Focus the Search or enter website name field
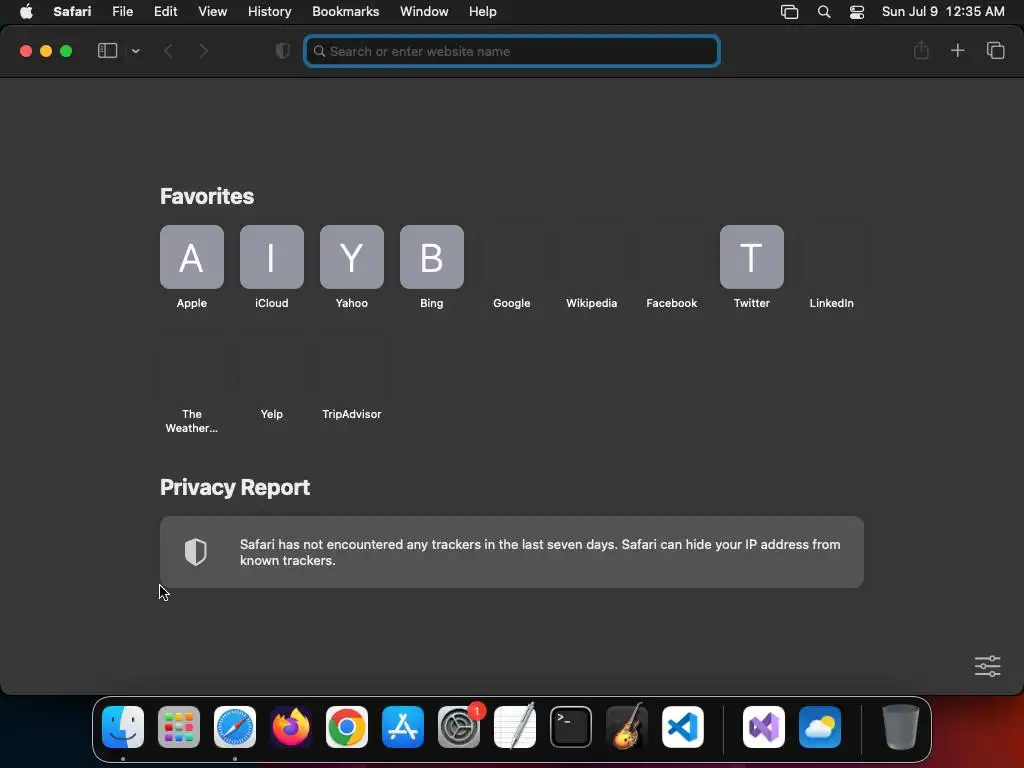The image size is (1024, 768). coord(512,51)
